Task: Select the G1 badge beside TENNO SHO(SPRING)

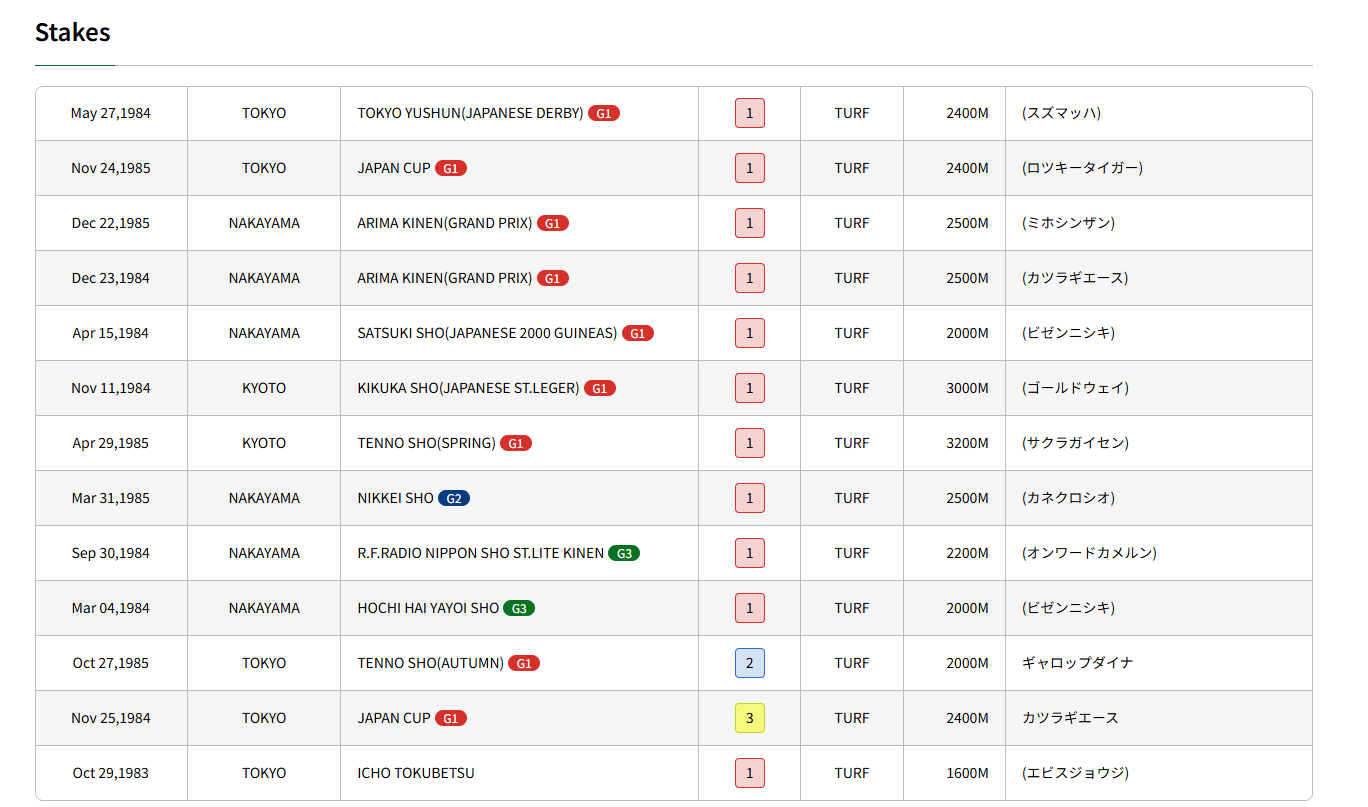Action: pyautogui.click(x=516, y=443)
